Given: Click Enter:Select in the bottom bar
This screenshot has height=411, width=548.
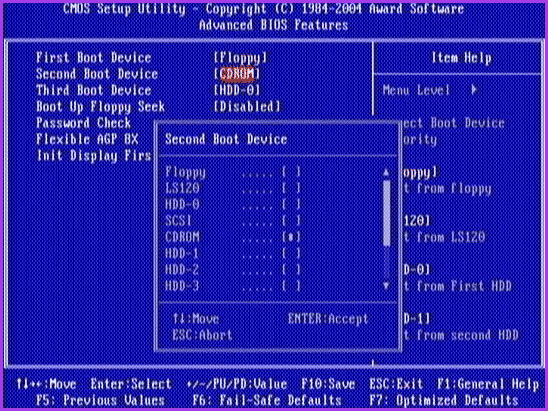Looking at the screenshot, I should [131, 384].
